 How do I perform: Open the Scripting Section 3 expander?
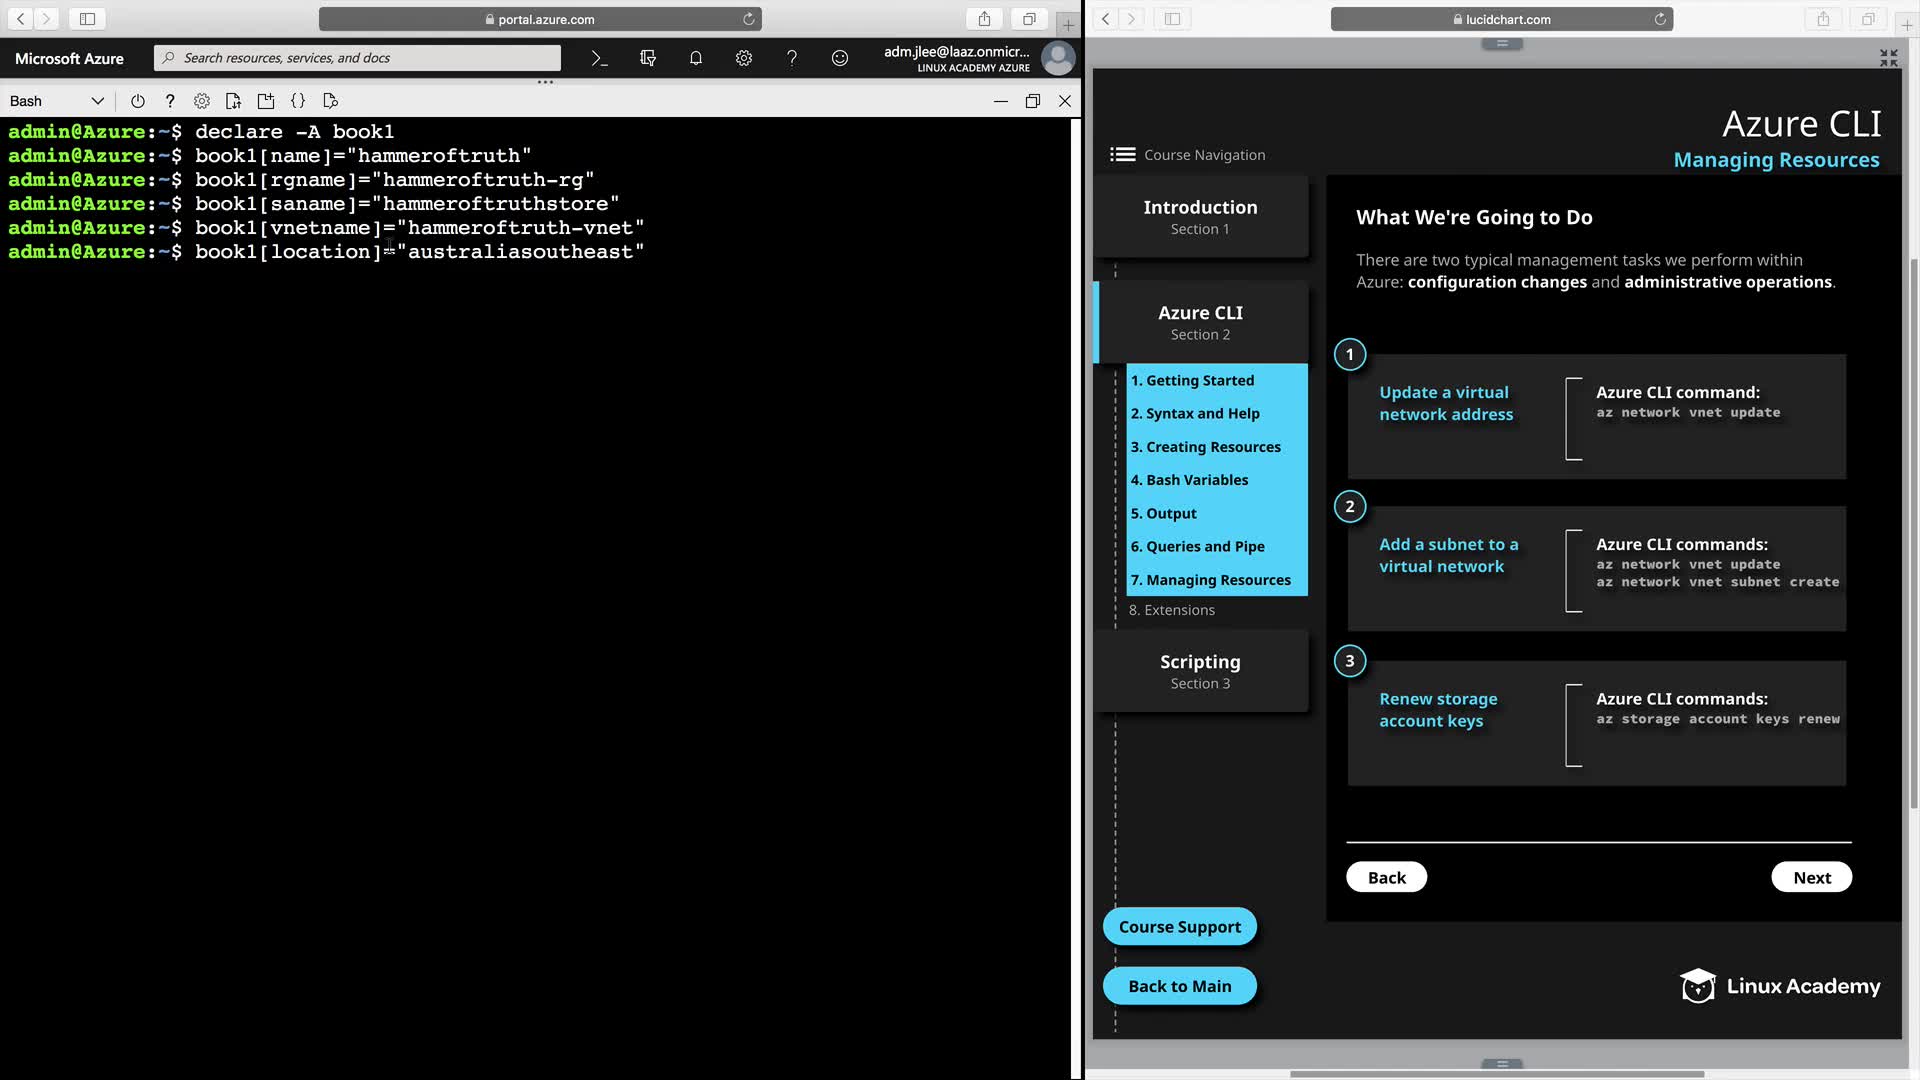1200,671
